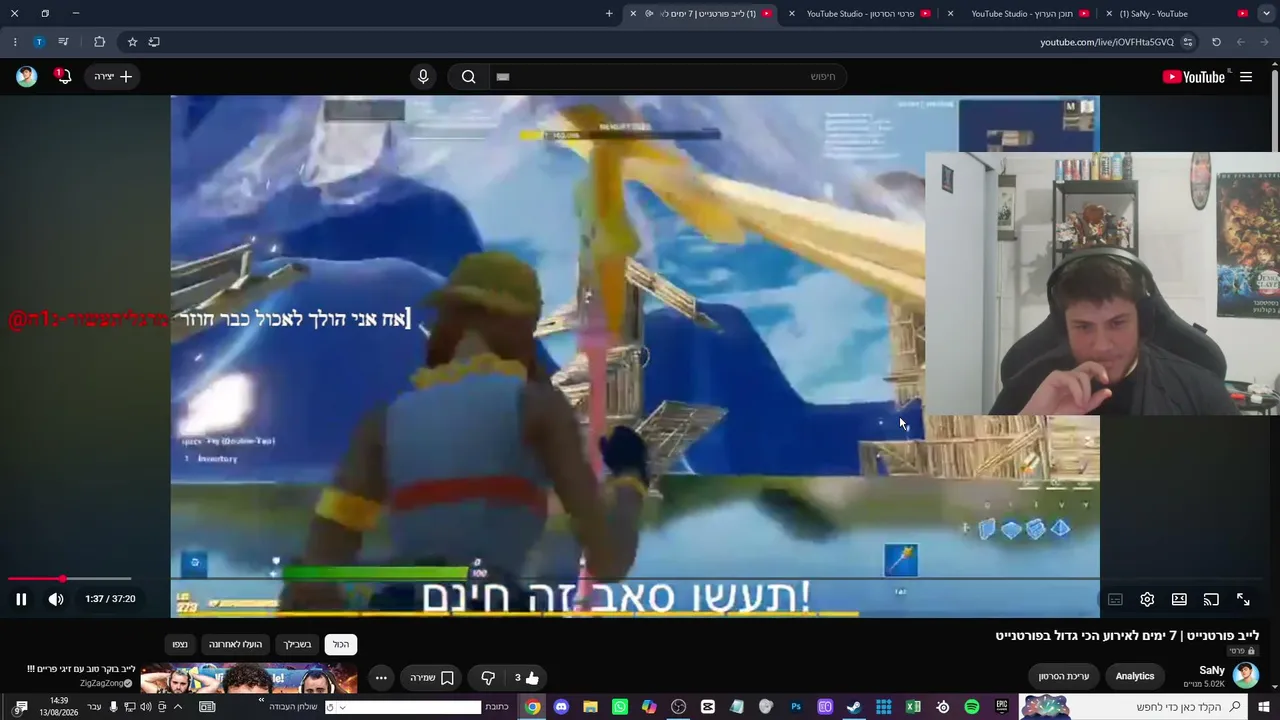
Task: Open Spotify from taskbar
Action: click(972, 707)
